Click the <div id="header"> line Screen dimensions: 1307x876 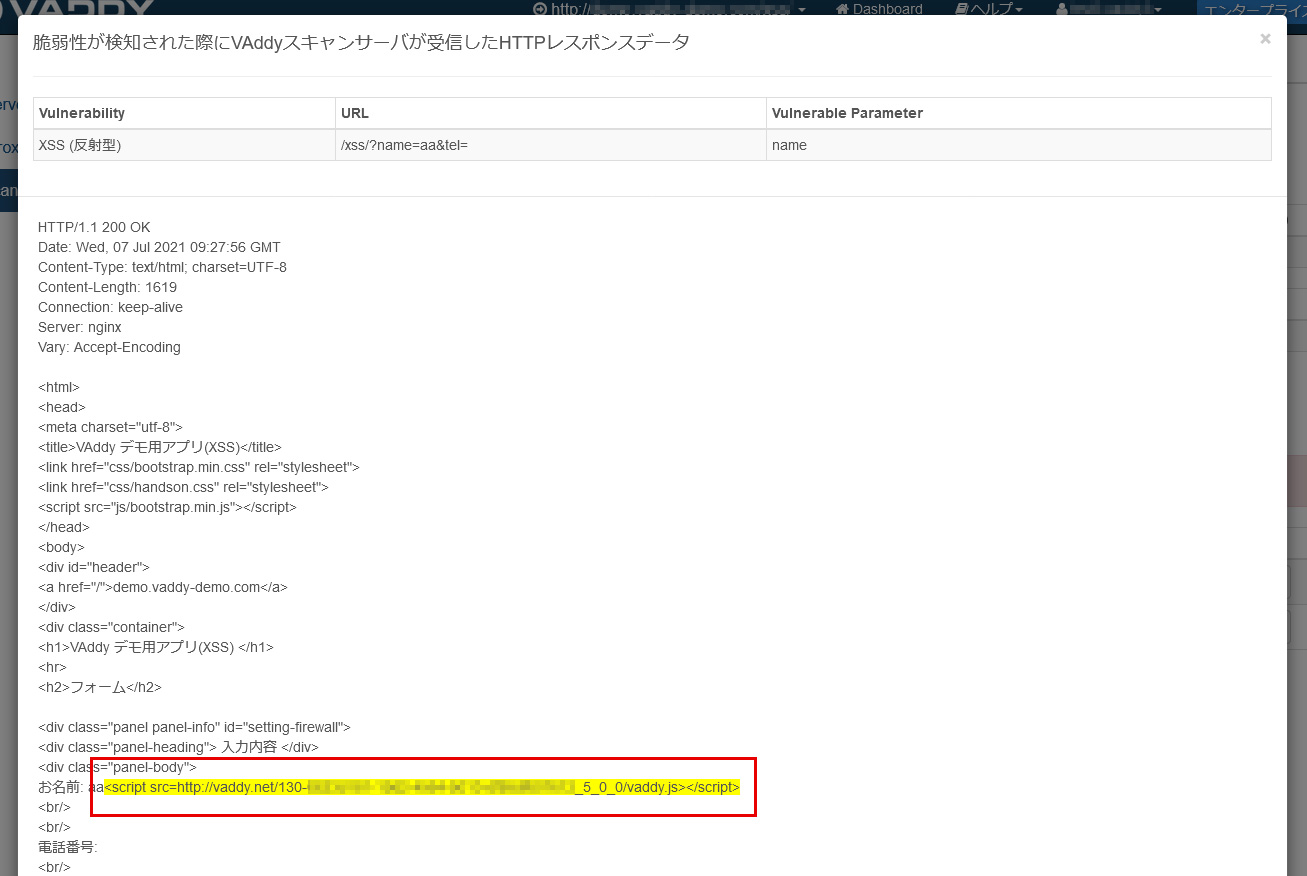[94, 567]
